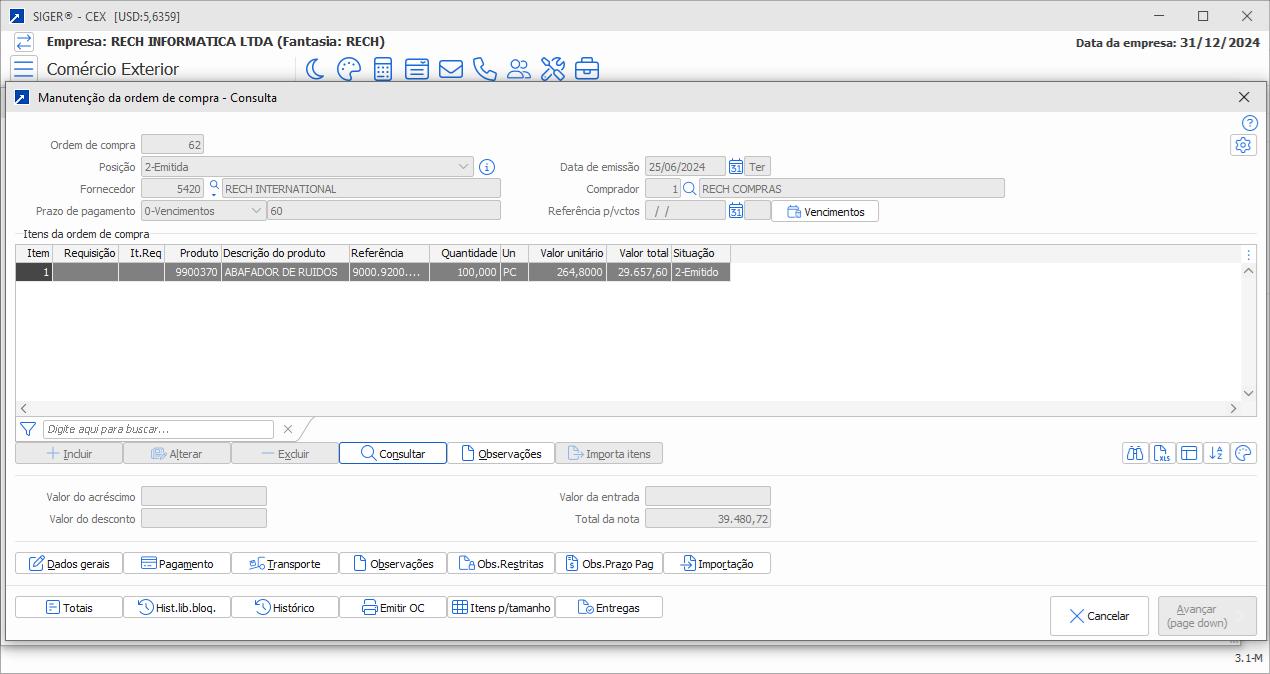Image resolution: width=1270 pixels, height=674 pixels.
Task: Click the envelope mail icon
Action: 450,69
